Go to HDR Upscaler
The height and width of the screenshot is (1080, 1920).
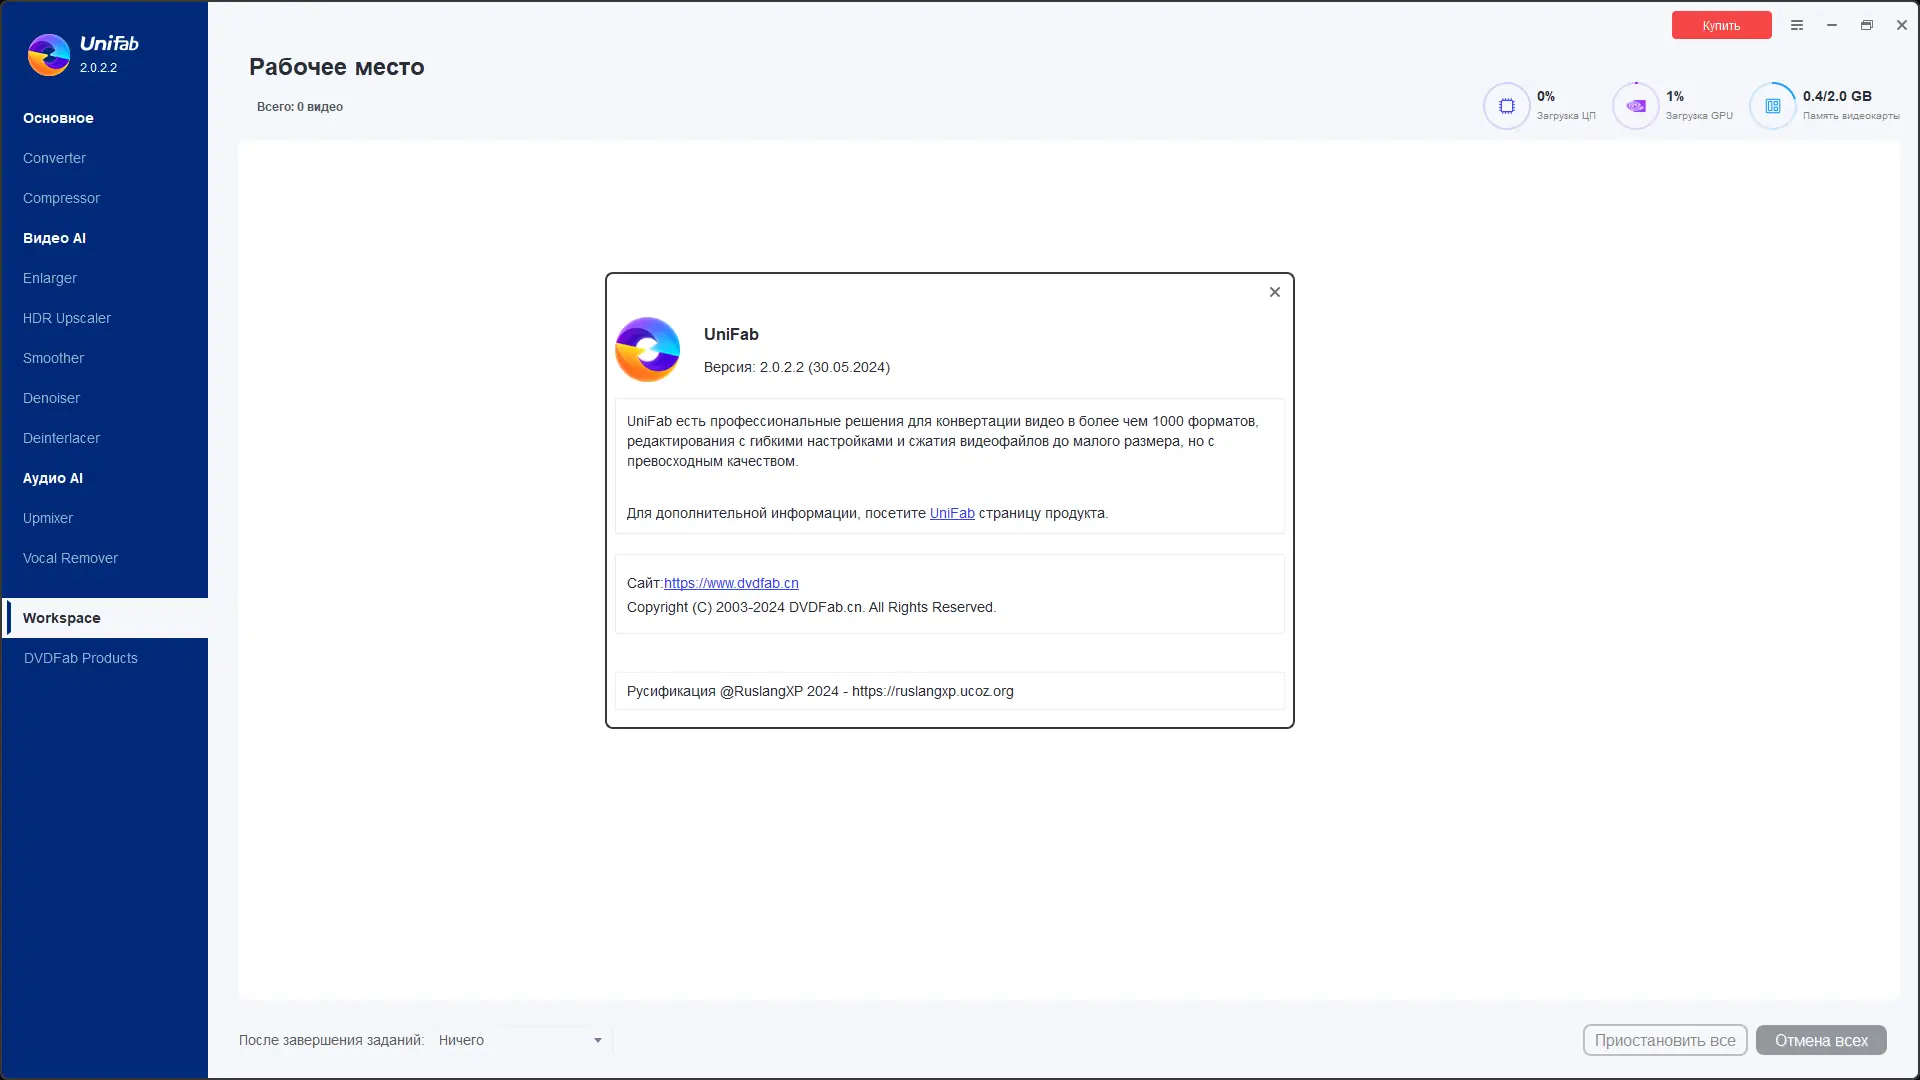pos(67,318)
